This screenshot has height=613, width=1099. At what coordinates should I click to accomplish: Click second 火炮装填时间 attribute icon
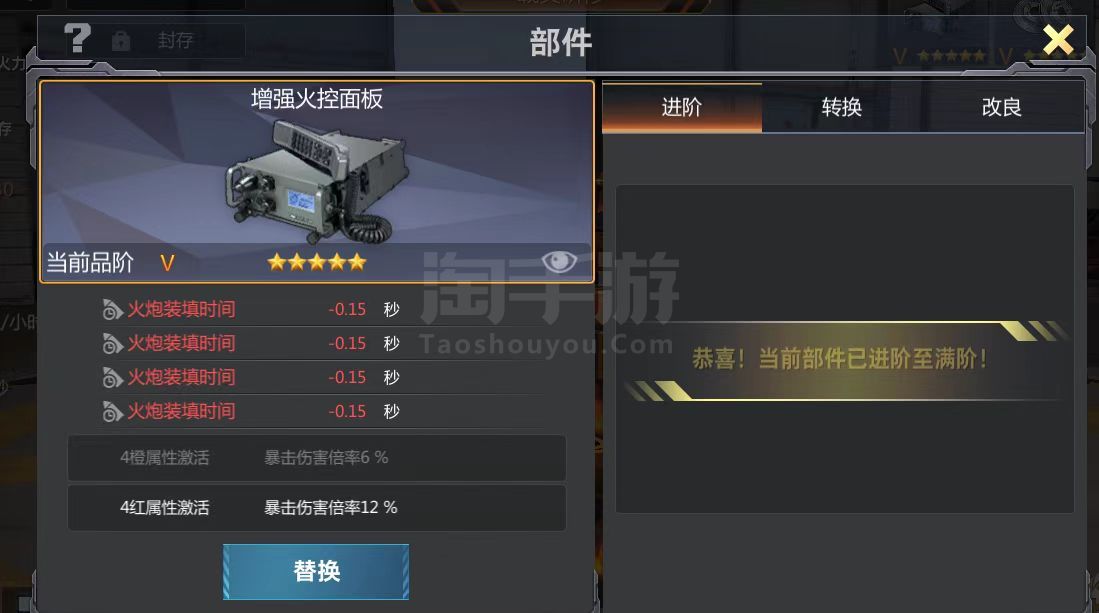[112, 343]
